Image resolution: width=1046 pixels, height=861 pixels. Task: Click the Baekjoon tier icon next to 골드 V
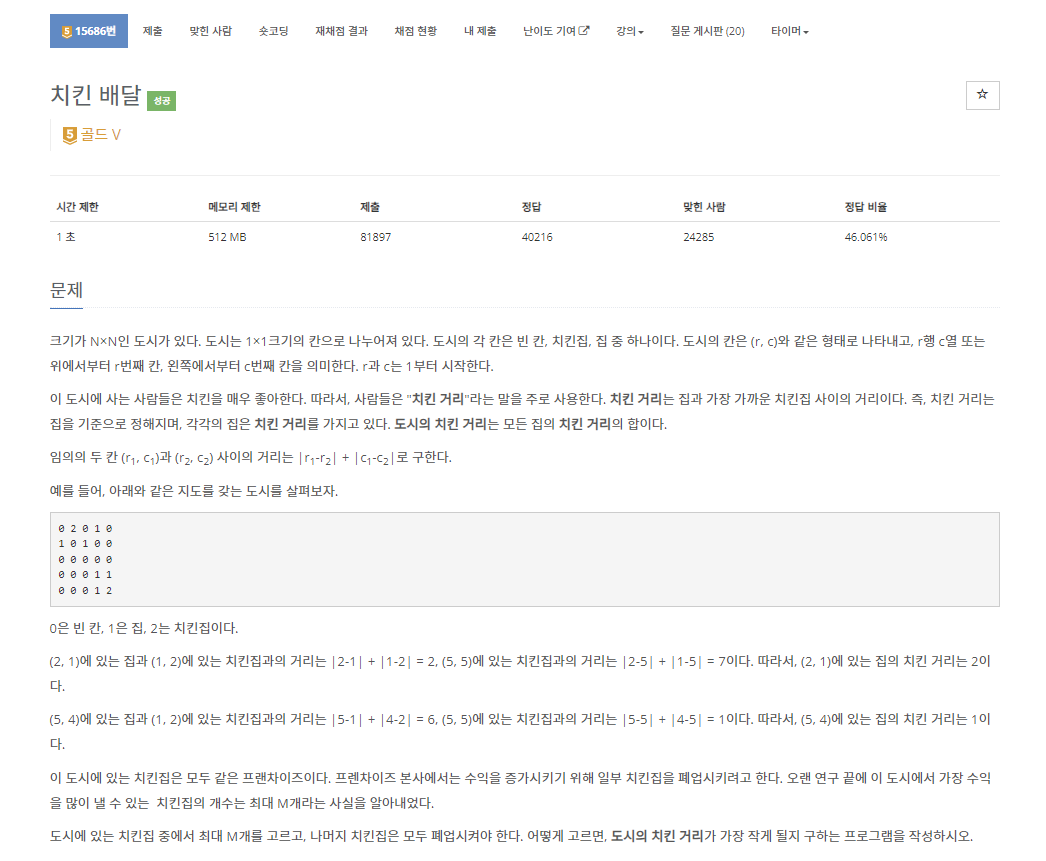click(x=69, y=135)
